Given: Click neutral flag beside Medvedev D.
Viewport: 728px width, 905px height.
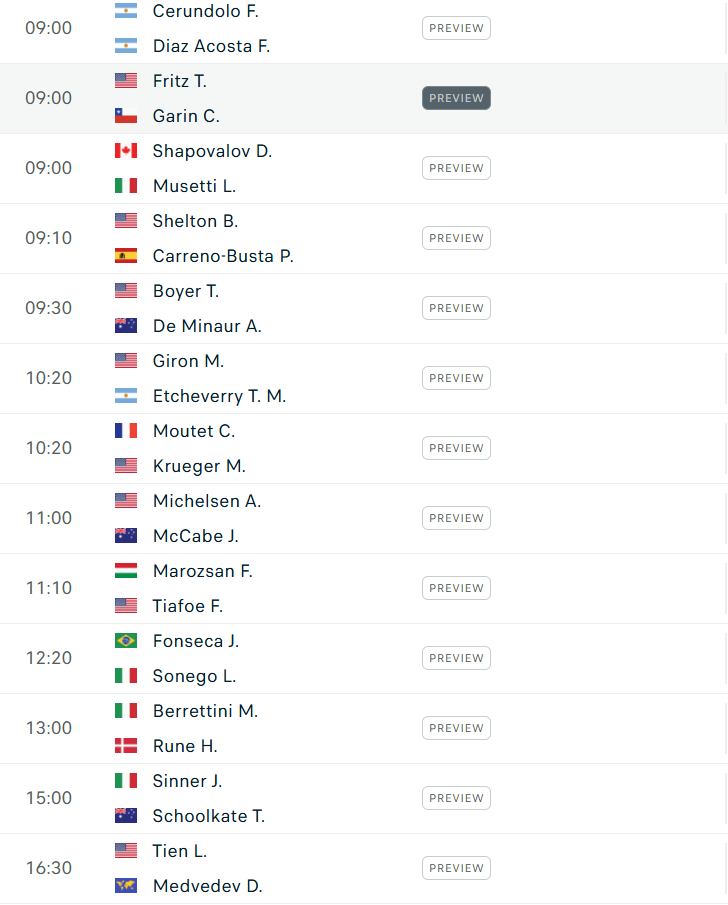Looking at the screenshot, I should [x=126, y=885].
